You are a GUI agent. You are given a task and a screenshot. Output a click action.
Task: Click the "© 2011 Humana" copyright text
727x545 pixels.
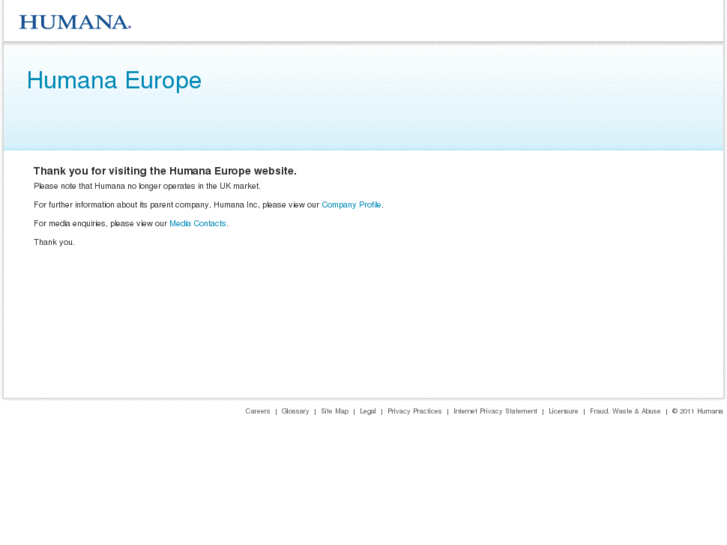[697, 411]
